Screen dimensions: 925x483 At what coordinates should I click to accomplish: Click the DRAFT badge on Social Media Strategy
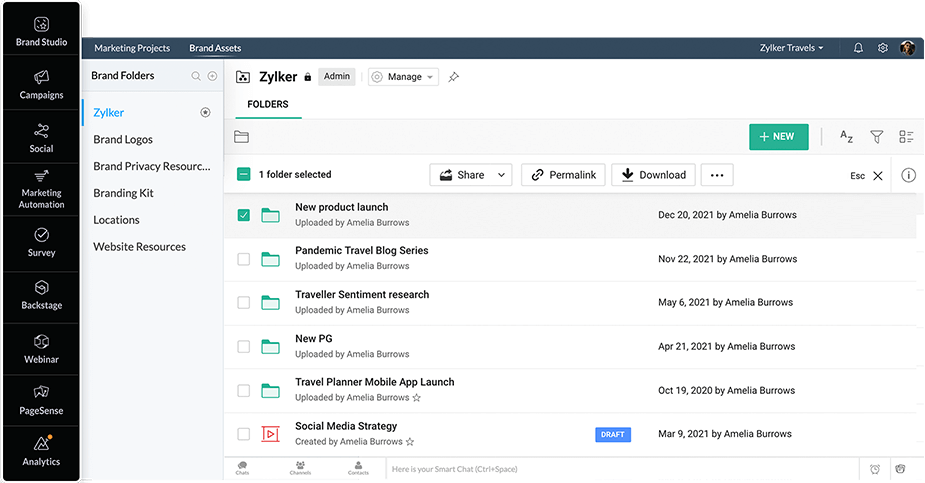613,435
